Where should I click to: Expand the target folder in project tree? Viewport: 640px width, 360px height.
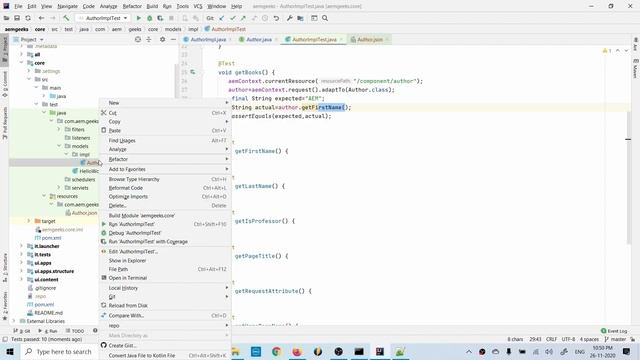click(x=29, y=221)
